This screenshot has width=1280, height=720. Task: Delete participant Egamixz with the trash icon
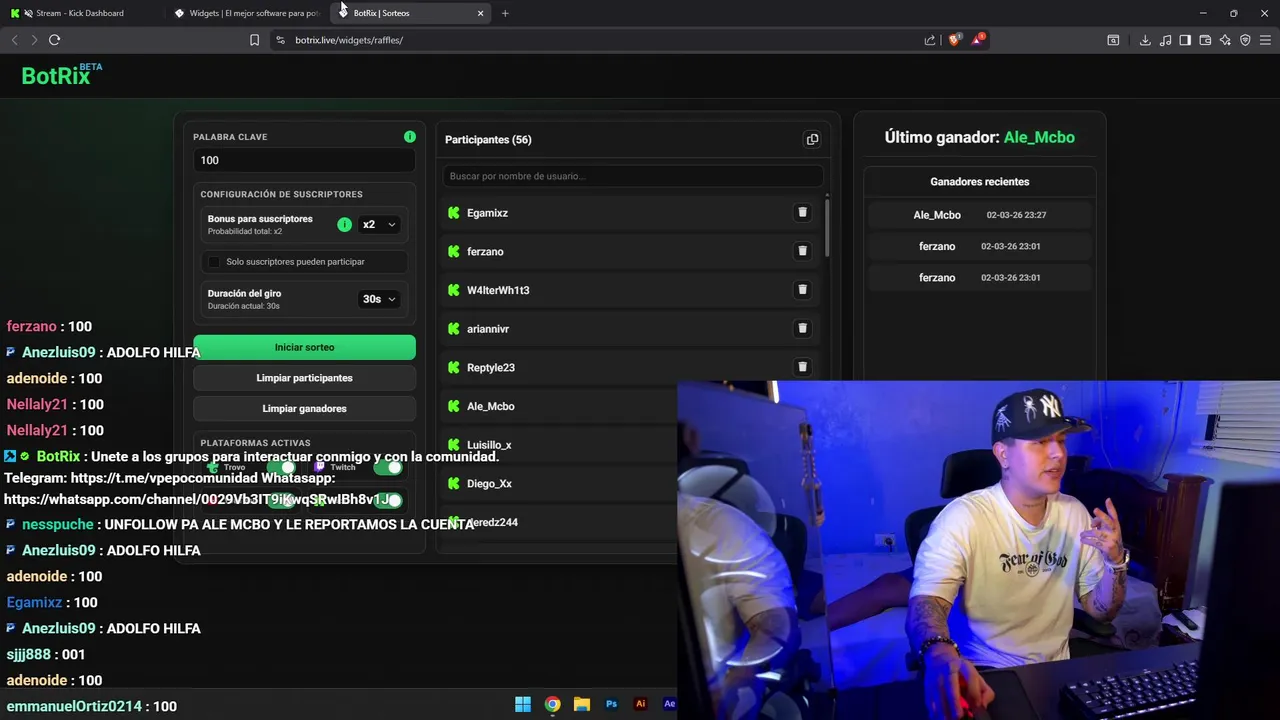click(802, 213)
